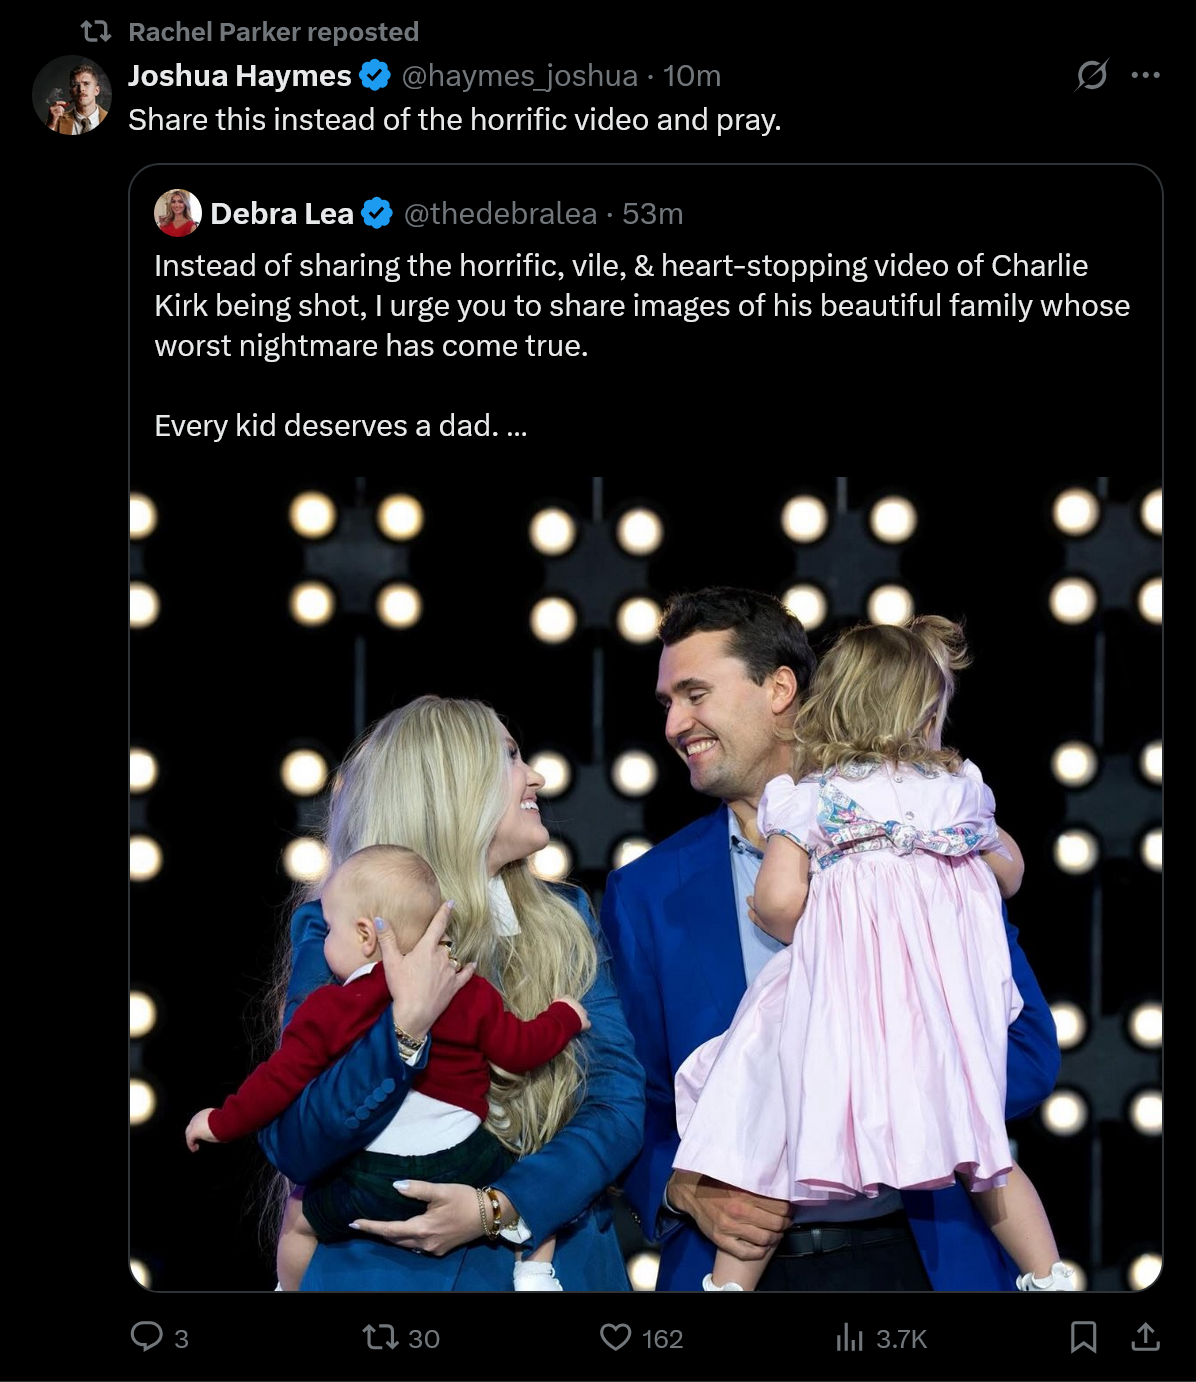Image resolution: width=1196 pixels, height=1382 pixels.
Task: Click the @haymes_joshua handle
Action: click(x=519, y=76)
